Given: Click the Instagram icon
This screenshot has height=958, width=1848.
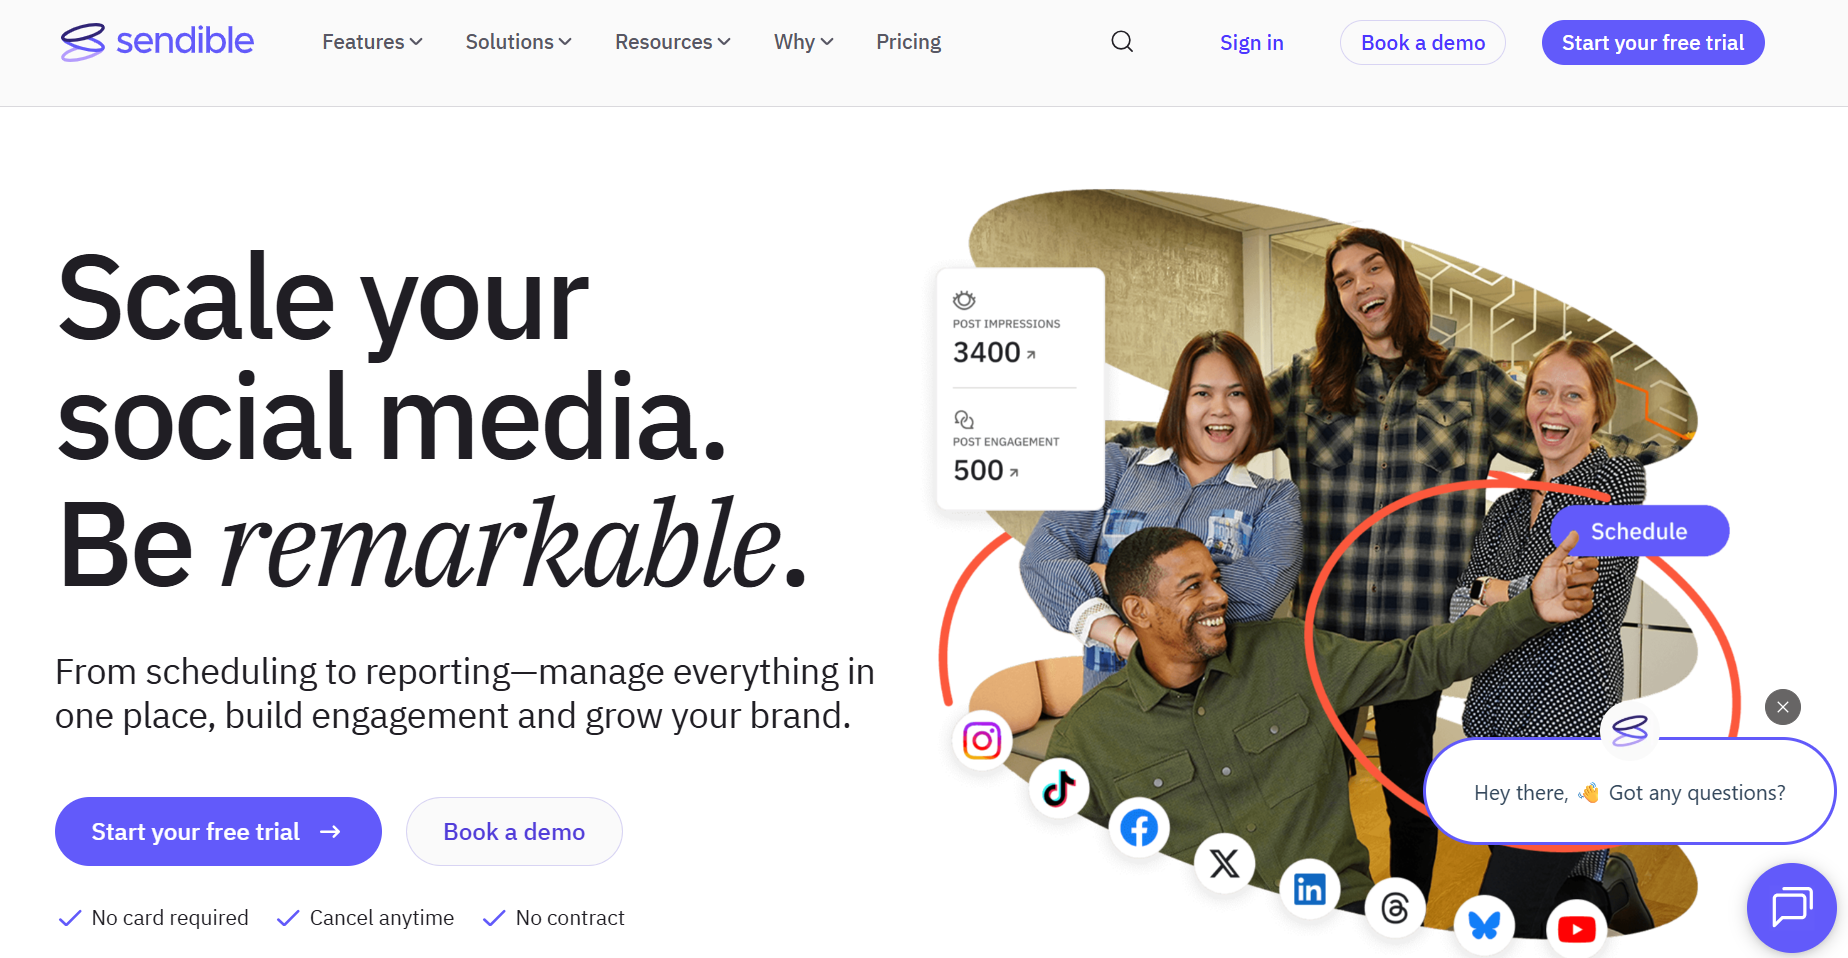Looking at the screenshot, I should [x=982, y=740].
